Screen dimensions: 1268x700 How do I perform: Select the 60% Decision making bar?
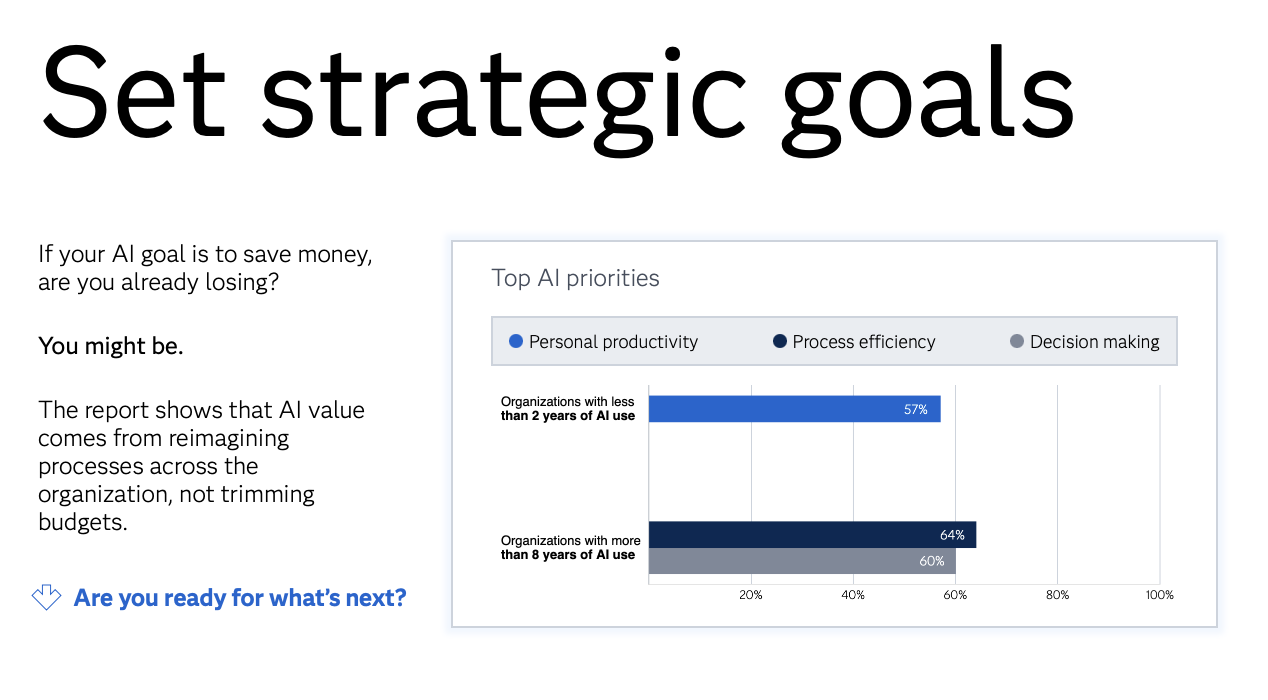click(802, 561)
